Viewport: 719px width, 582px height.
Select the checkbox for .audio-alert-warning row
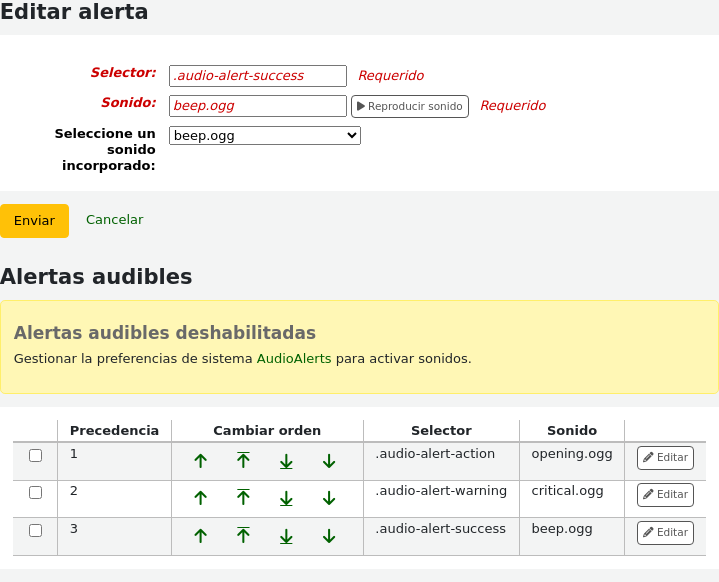[x=36, y=493]
